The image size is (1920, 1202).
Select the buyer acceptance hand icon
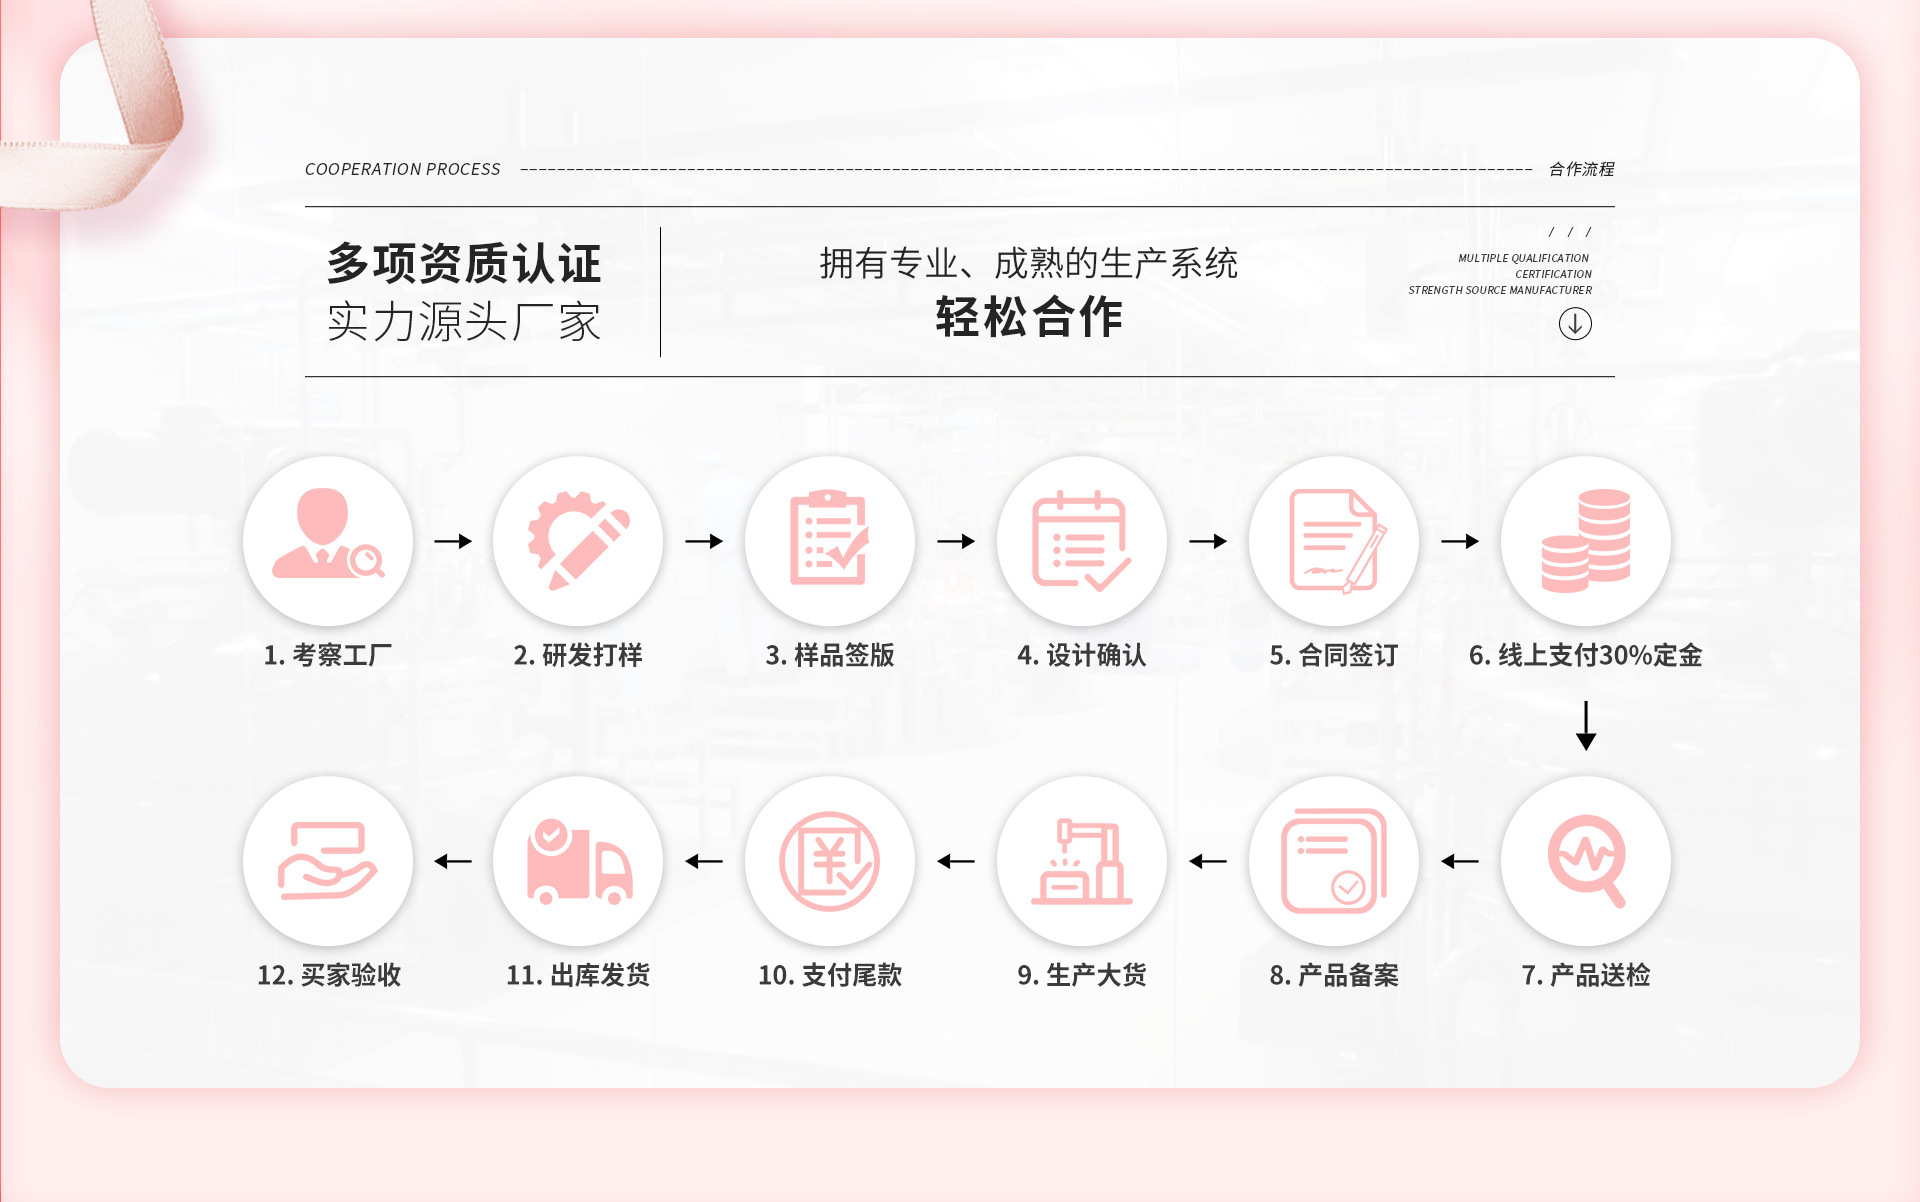327,860
